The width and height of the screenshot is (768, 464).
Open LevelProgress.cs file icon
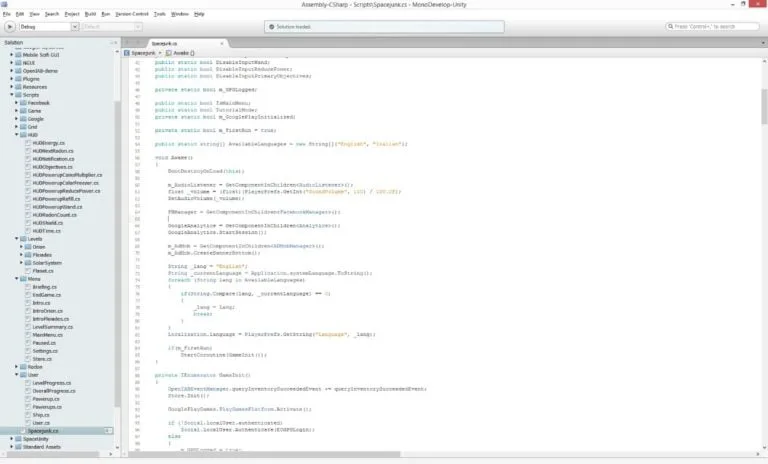28,383
